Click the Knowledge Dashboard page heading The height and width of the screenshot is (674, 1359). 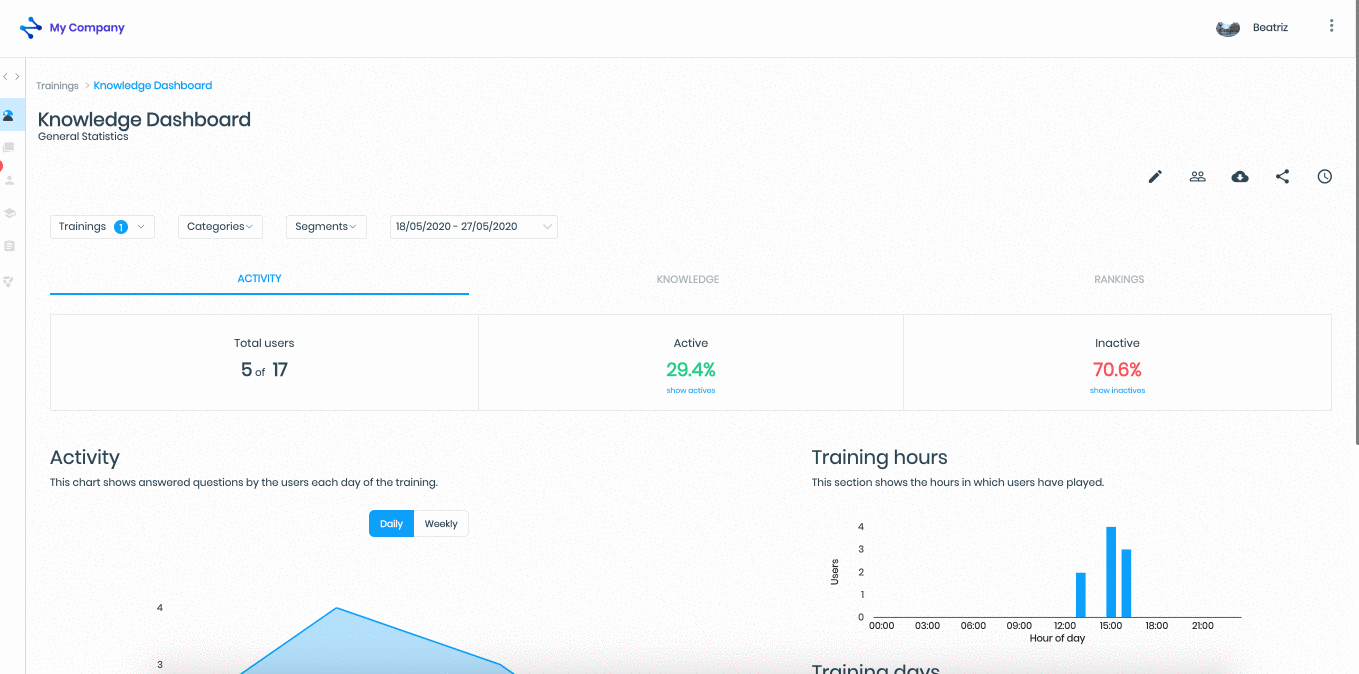click(144, 119)
